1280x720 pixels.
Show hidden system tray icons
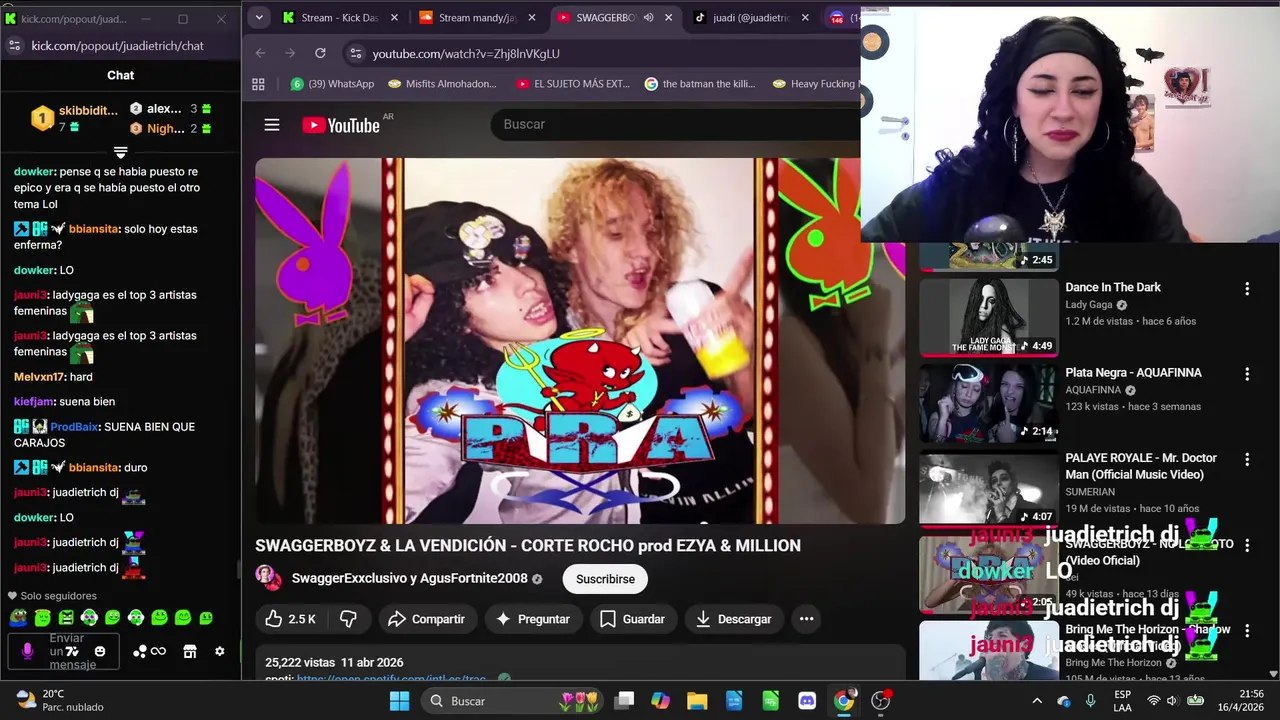[x=1037, y=700]
